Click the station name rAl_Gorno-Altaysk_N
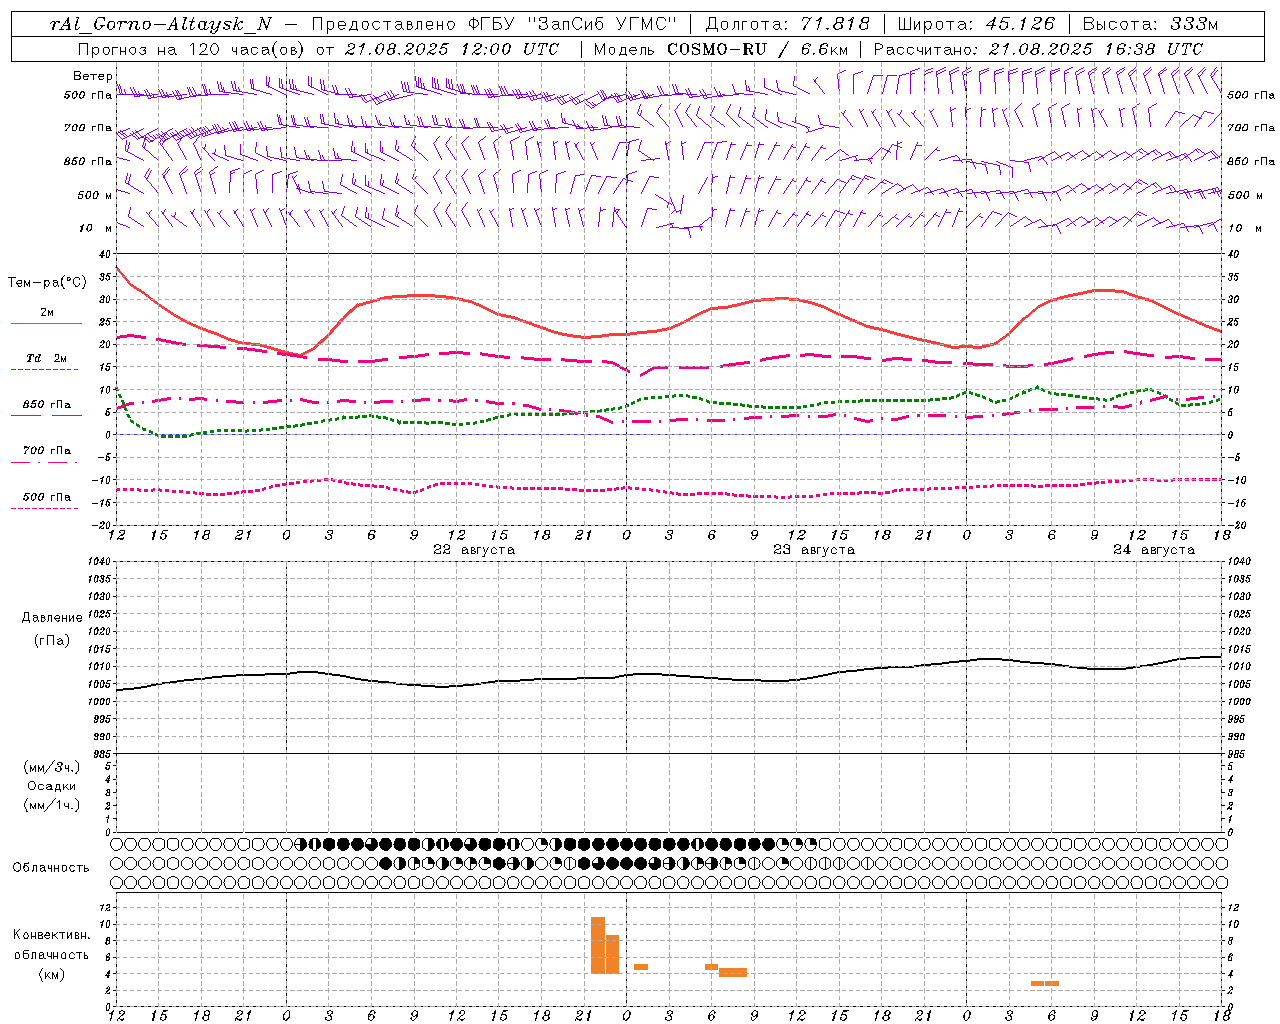The image size is (1280, 1024). pos(161,24)
